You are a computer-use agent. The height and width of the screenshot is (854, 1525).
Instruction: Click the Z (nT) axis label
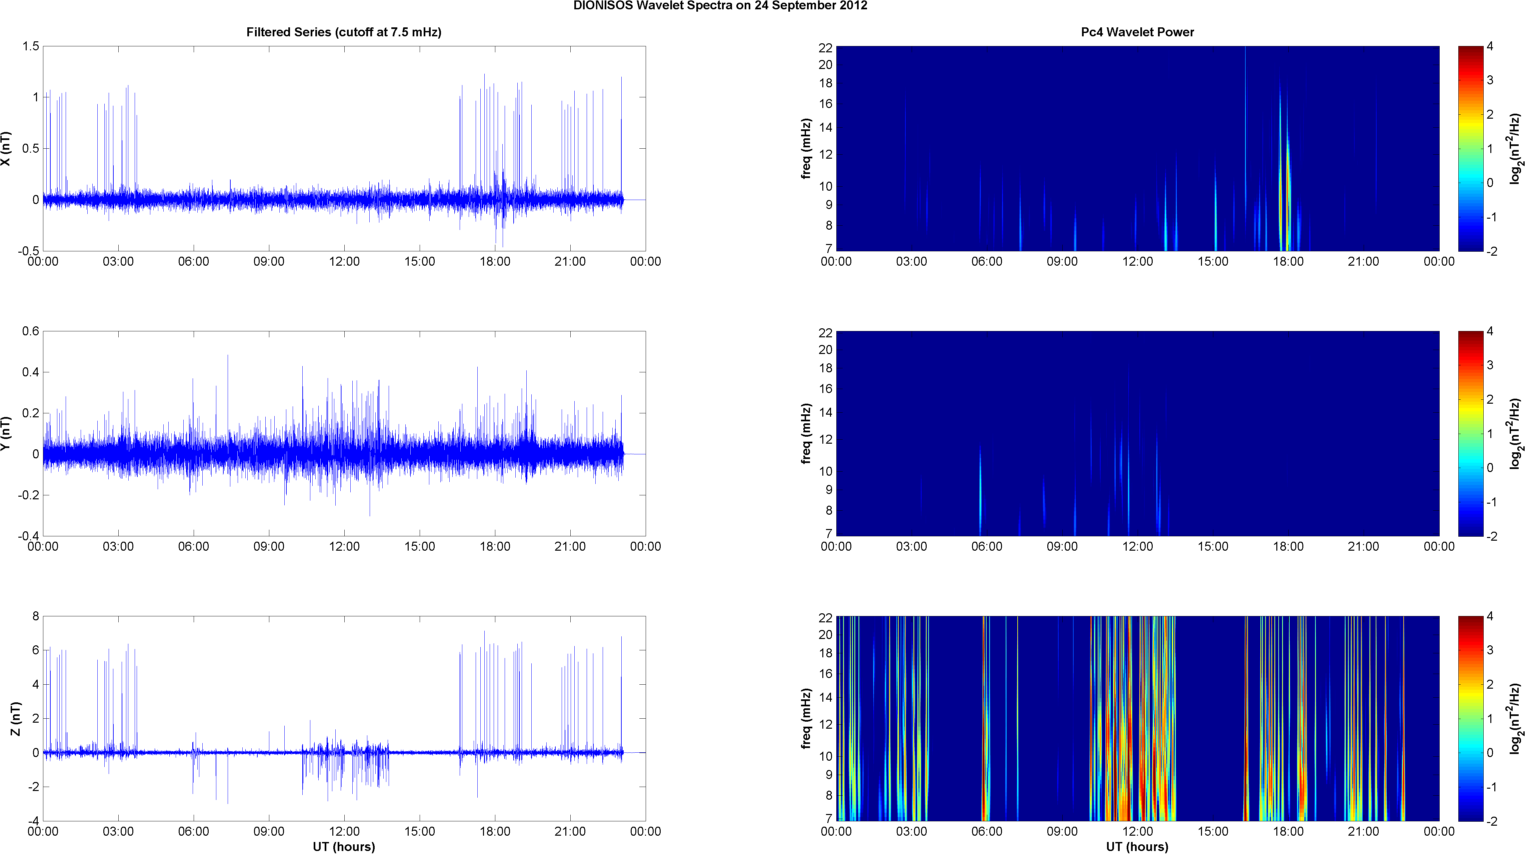[15, 719]
